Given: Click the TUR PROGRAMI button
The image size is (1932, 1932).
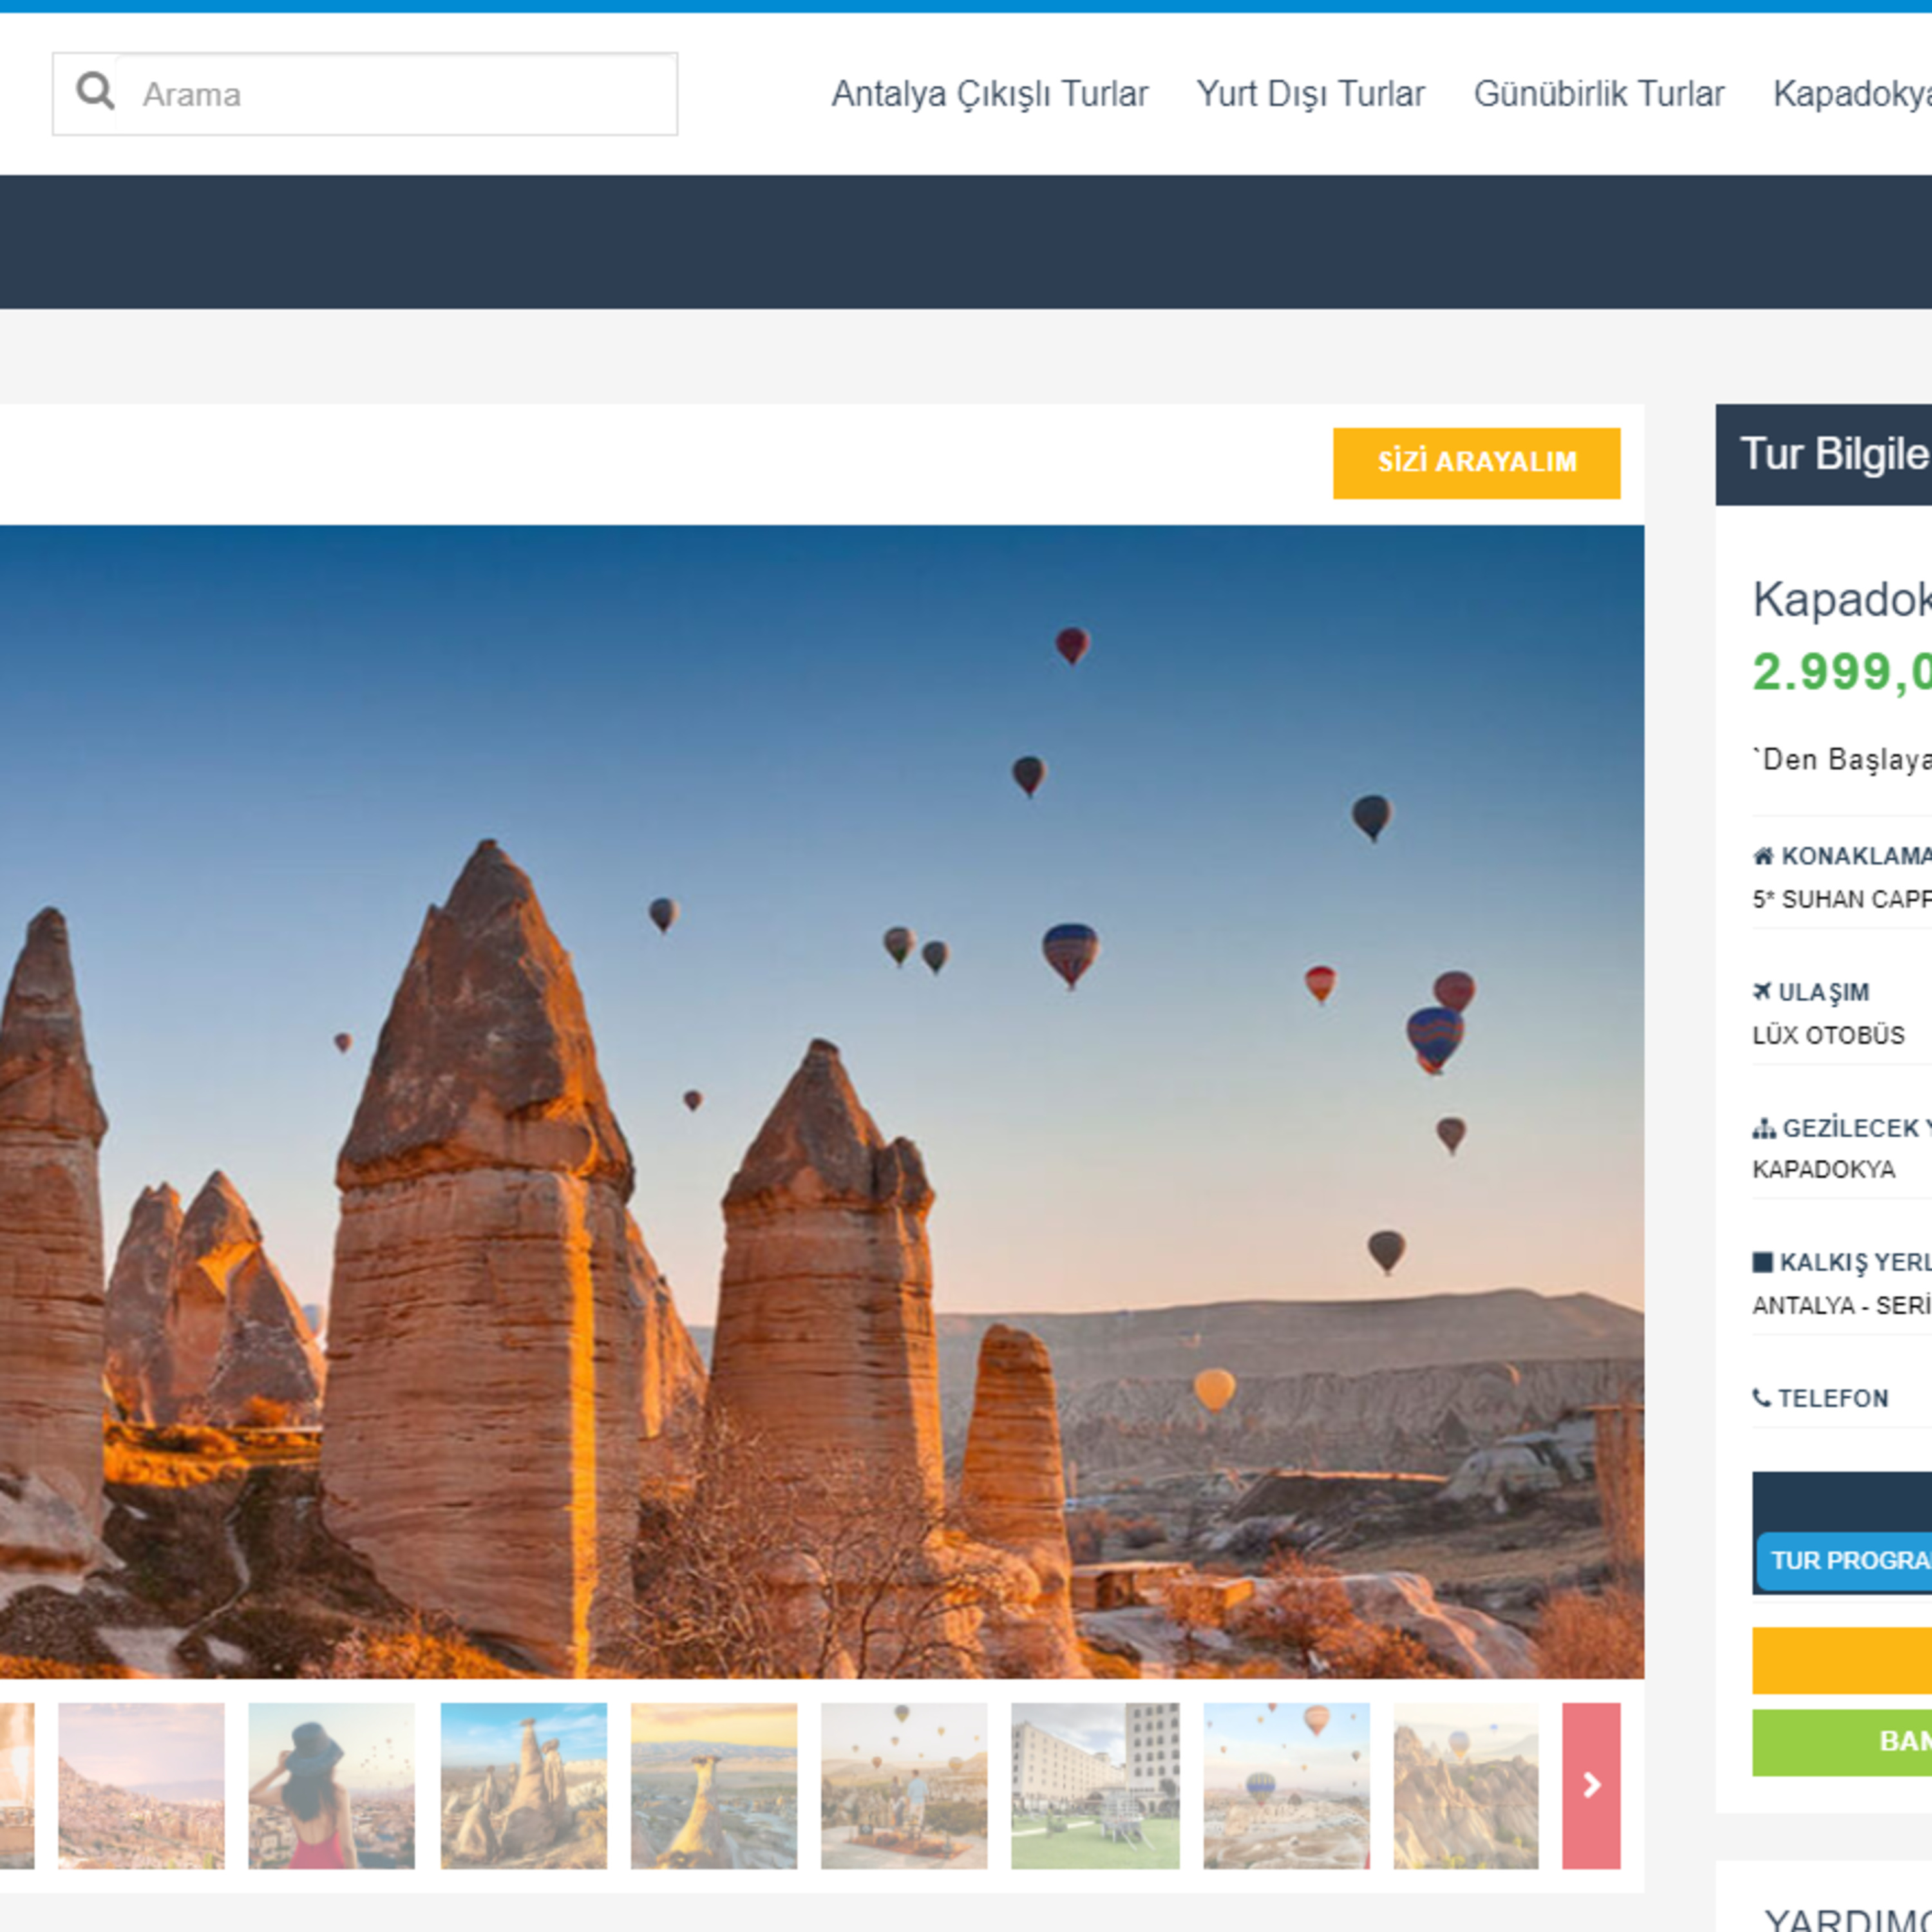Looking at the screenshot, I should coord(1844,1560).
